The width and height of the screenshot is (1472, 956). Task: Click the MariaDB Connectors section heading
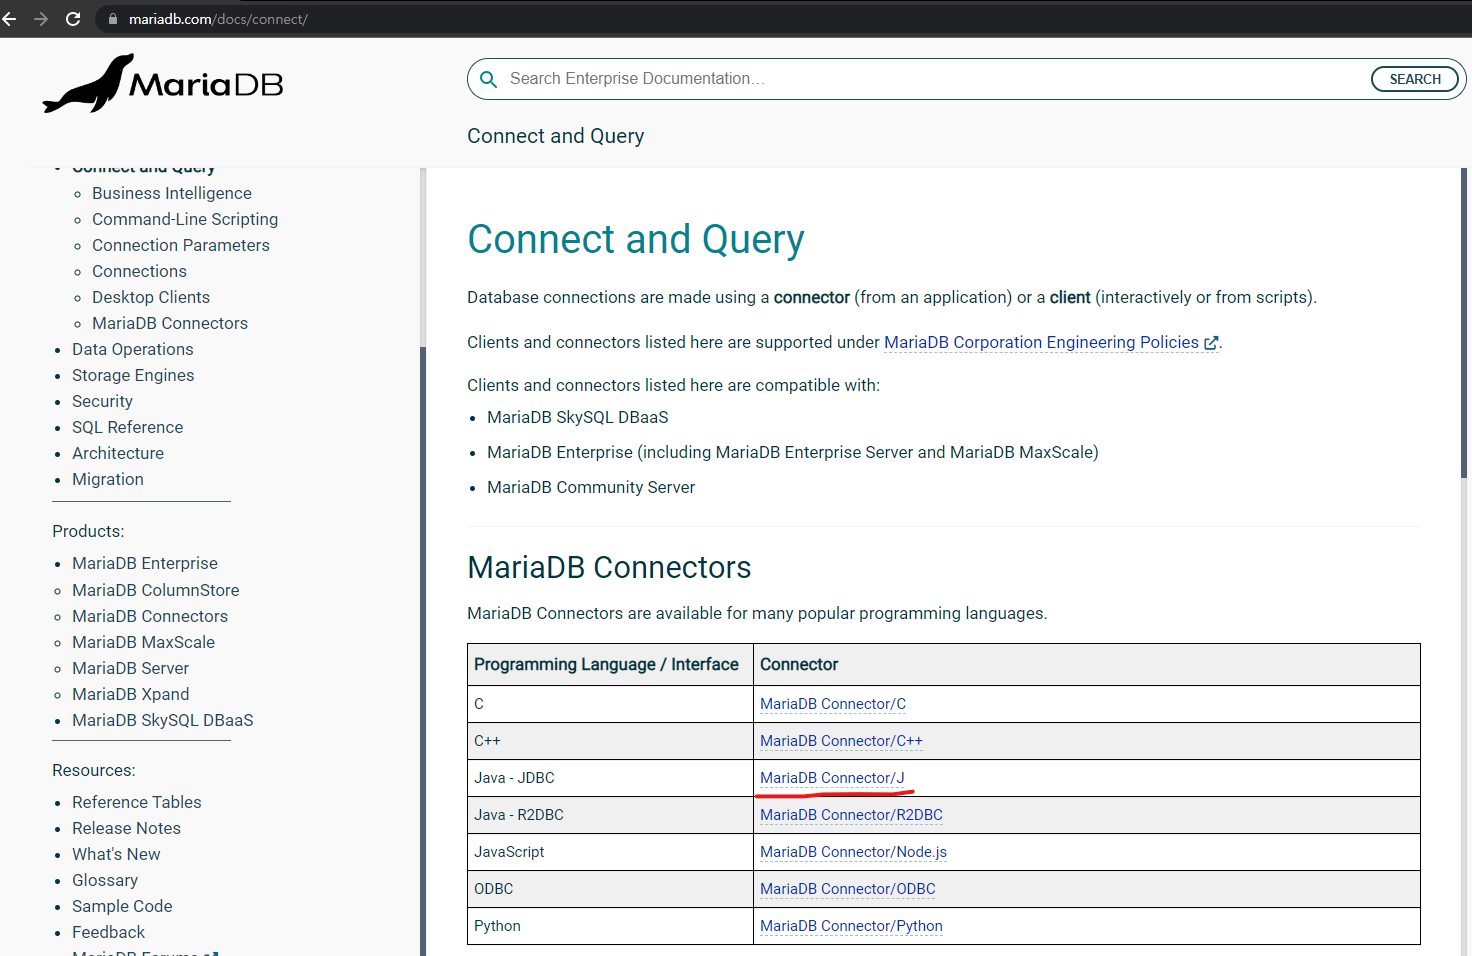point(609,567)
